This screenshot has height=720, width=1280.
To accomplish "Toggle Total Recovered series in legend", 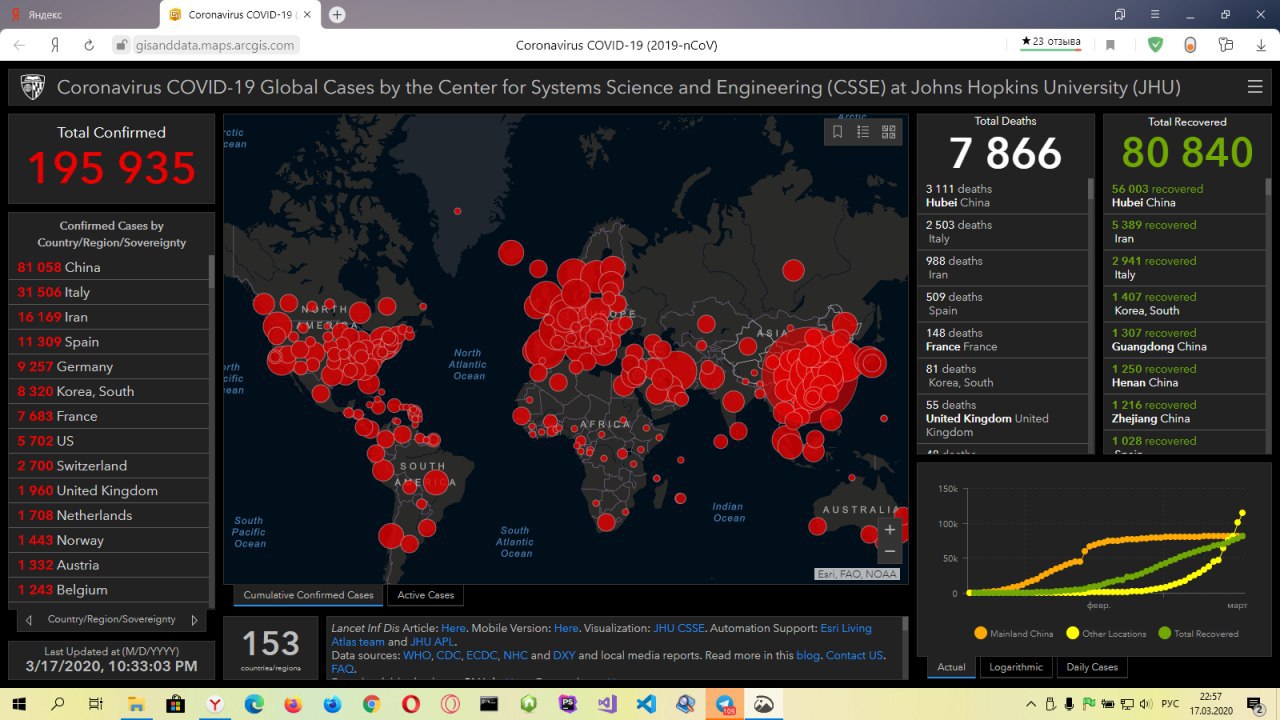I will [1198, 634].
